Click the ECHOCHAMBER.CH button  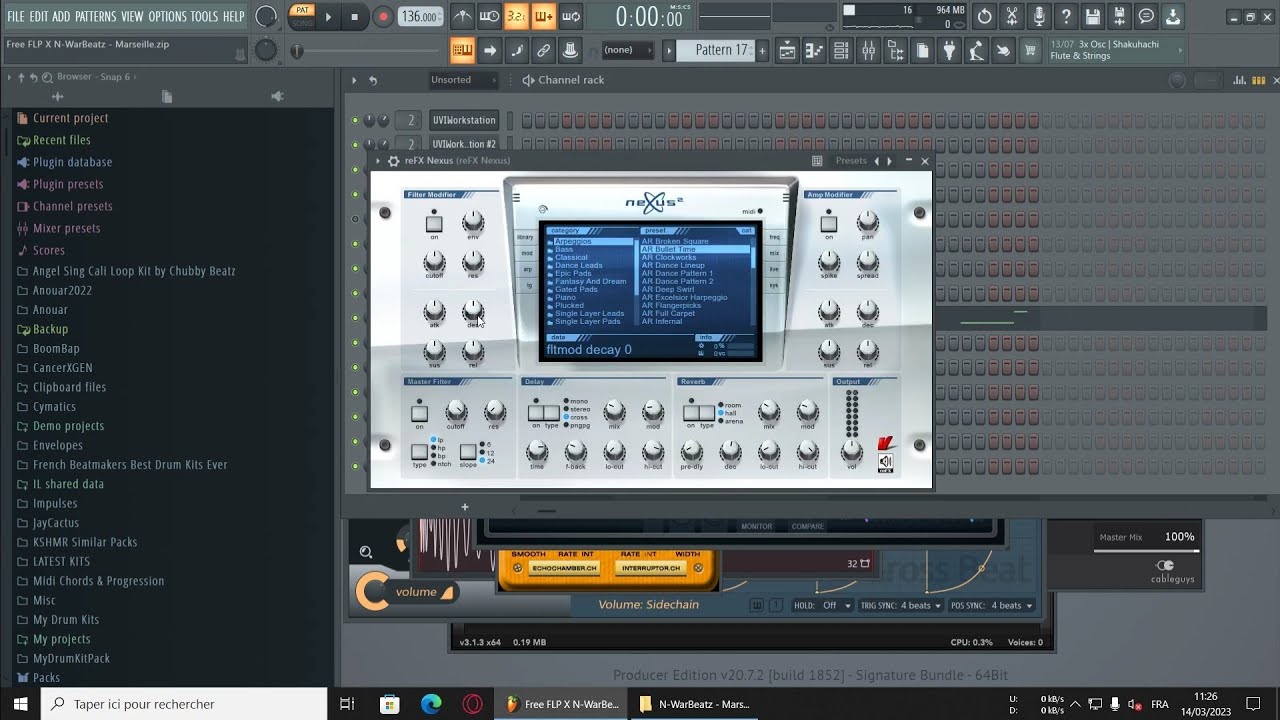tap(564, 568)
